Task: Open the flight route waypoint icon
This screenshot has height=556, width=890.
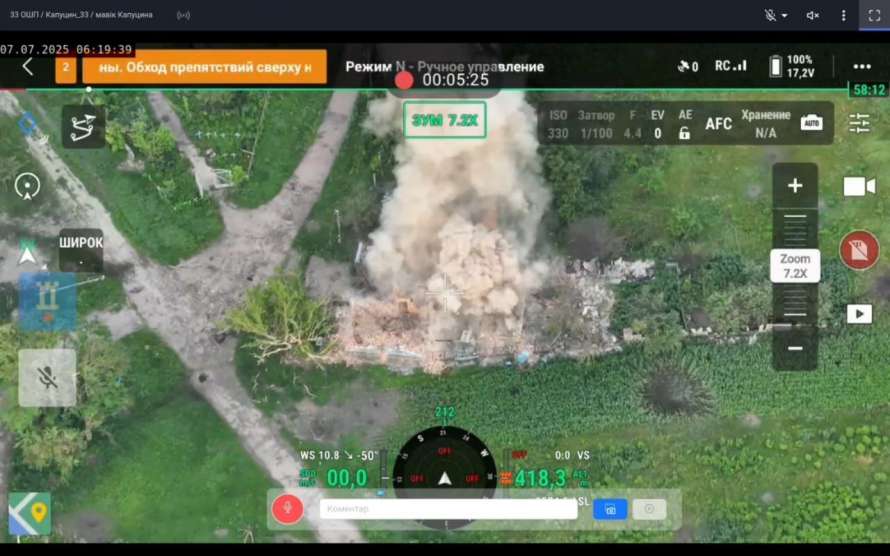Action: [83, 127]
